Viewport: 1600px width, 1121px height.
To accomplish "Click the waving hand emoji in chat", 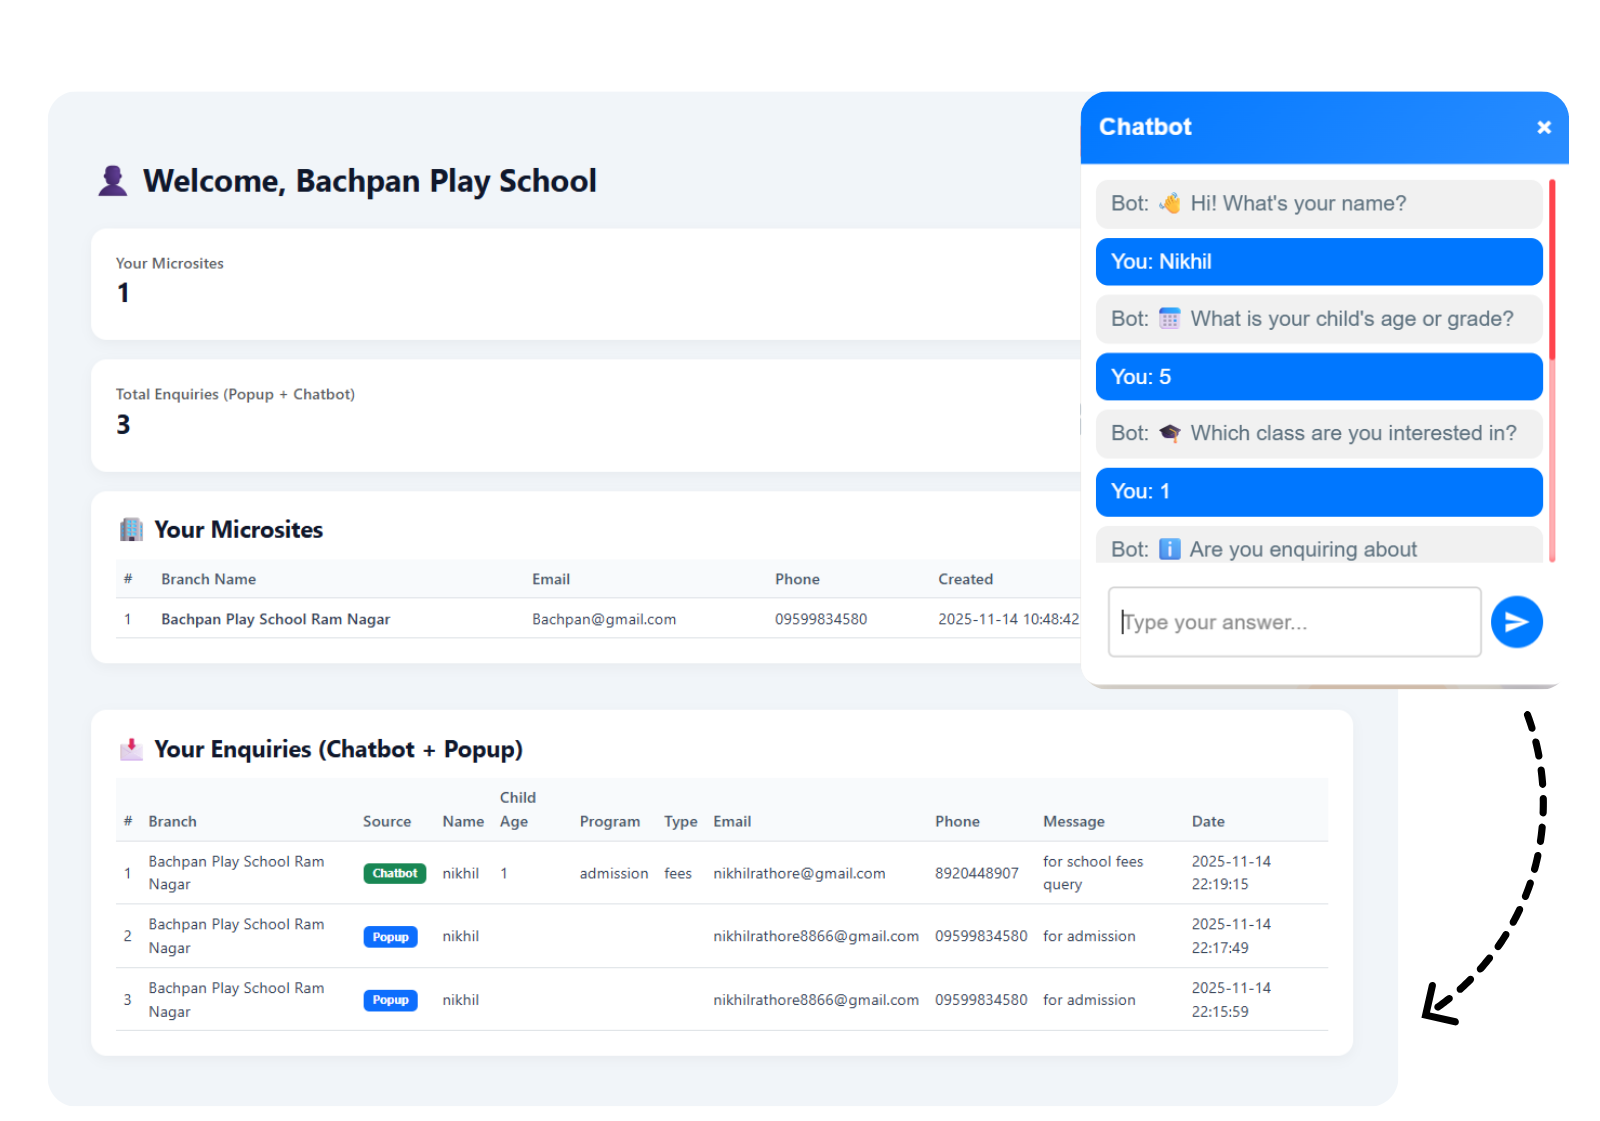I will coord(1169,204).
